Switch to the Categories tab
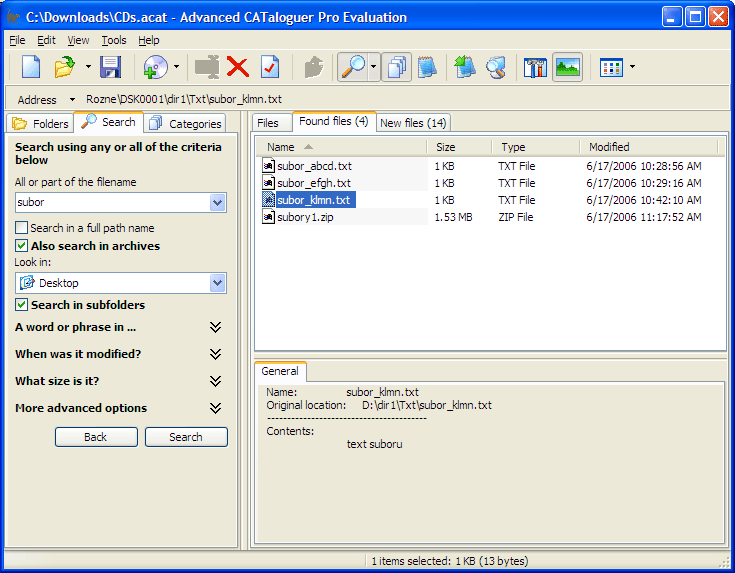Screen dimensions: 735x573 tap(185, 123)
